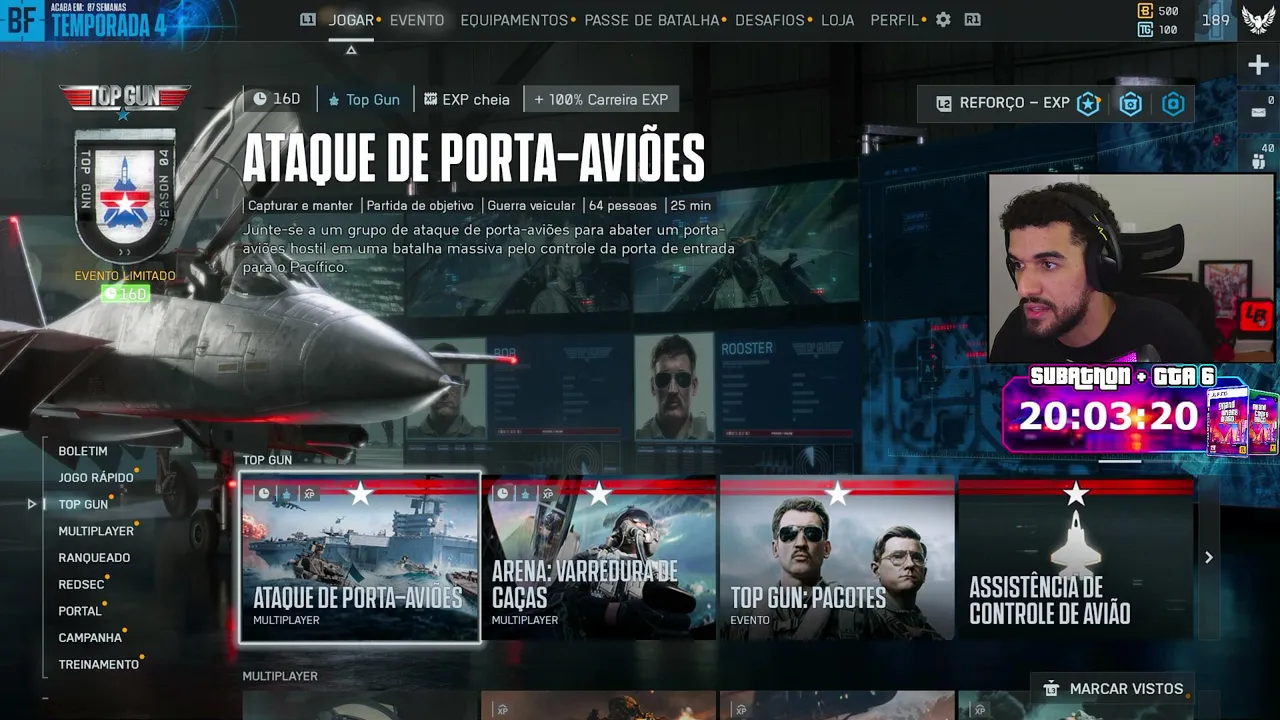This screenshot has height=720, width=1280.
Task: Select Ranqueado in the side menu
Action: coord(94,558)
